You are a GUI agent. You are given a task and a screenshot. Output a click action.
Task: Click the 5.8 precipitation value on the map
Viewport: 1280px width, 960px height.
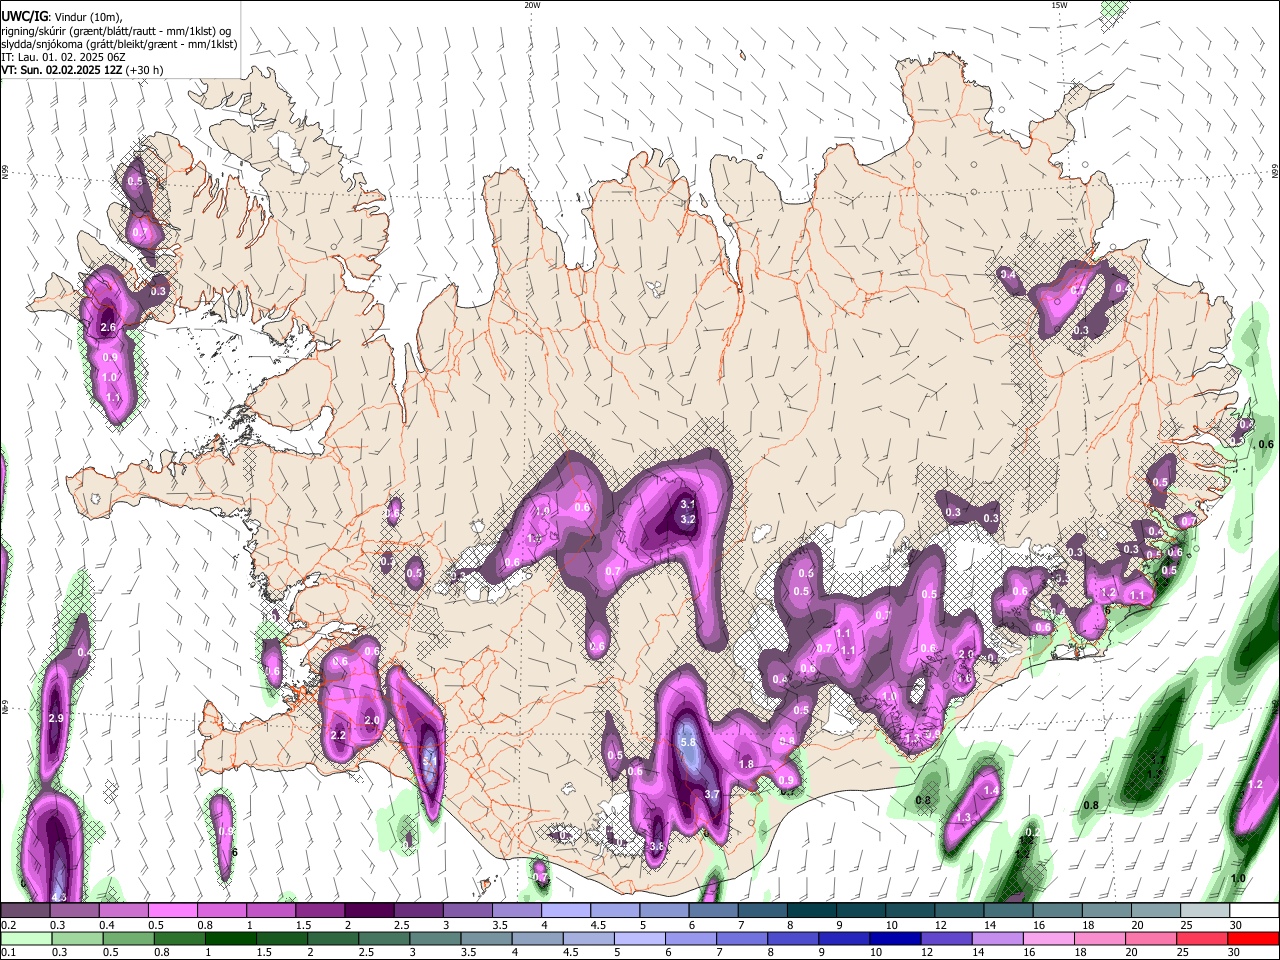point(687,742)
